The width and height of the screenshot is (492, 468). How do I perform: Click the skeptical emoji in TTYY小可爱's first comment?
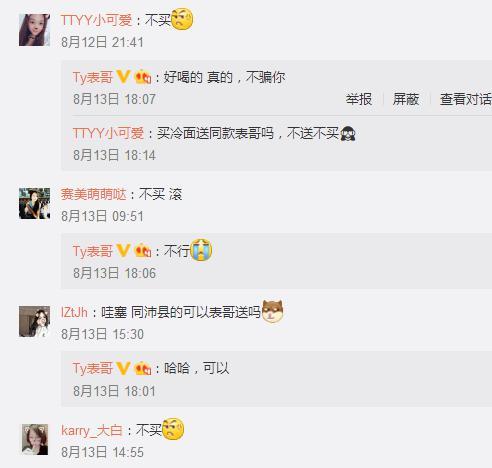tap(182, 19)
